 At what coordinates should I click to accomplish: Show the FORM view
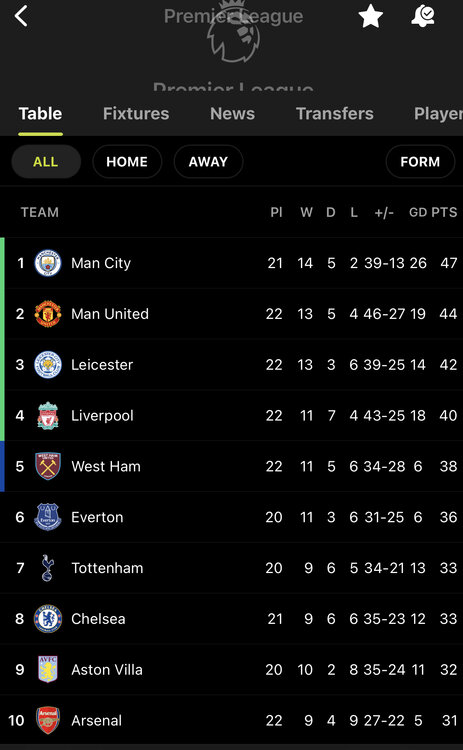coord(420,162)
